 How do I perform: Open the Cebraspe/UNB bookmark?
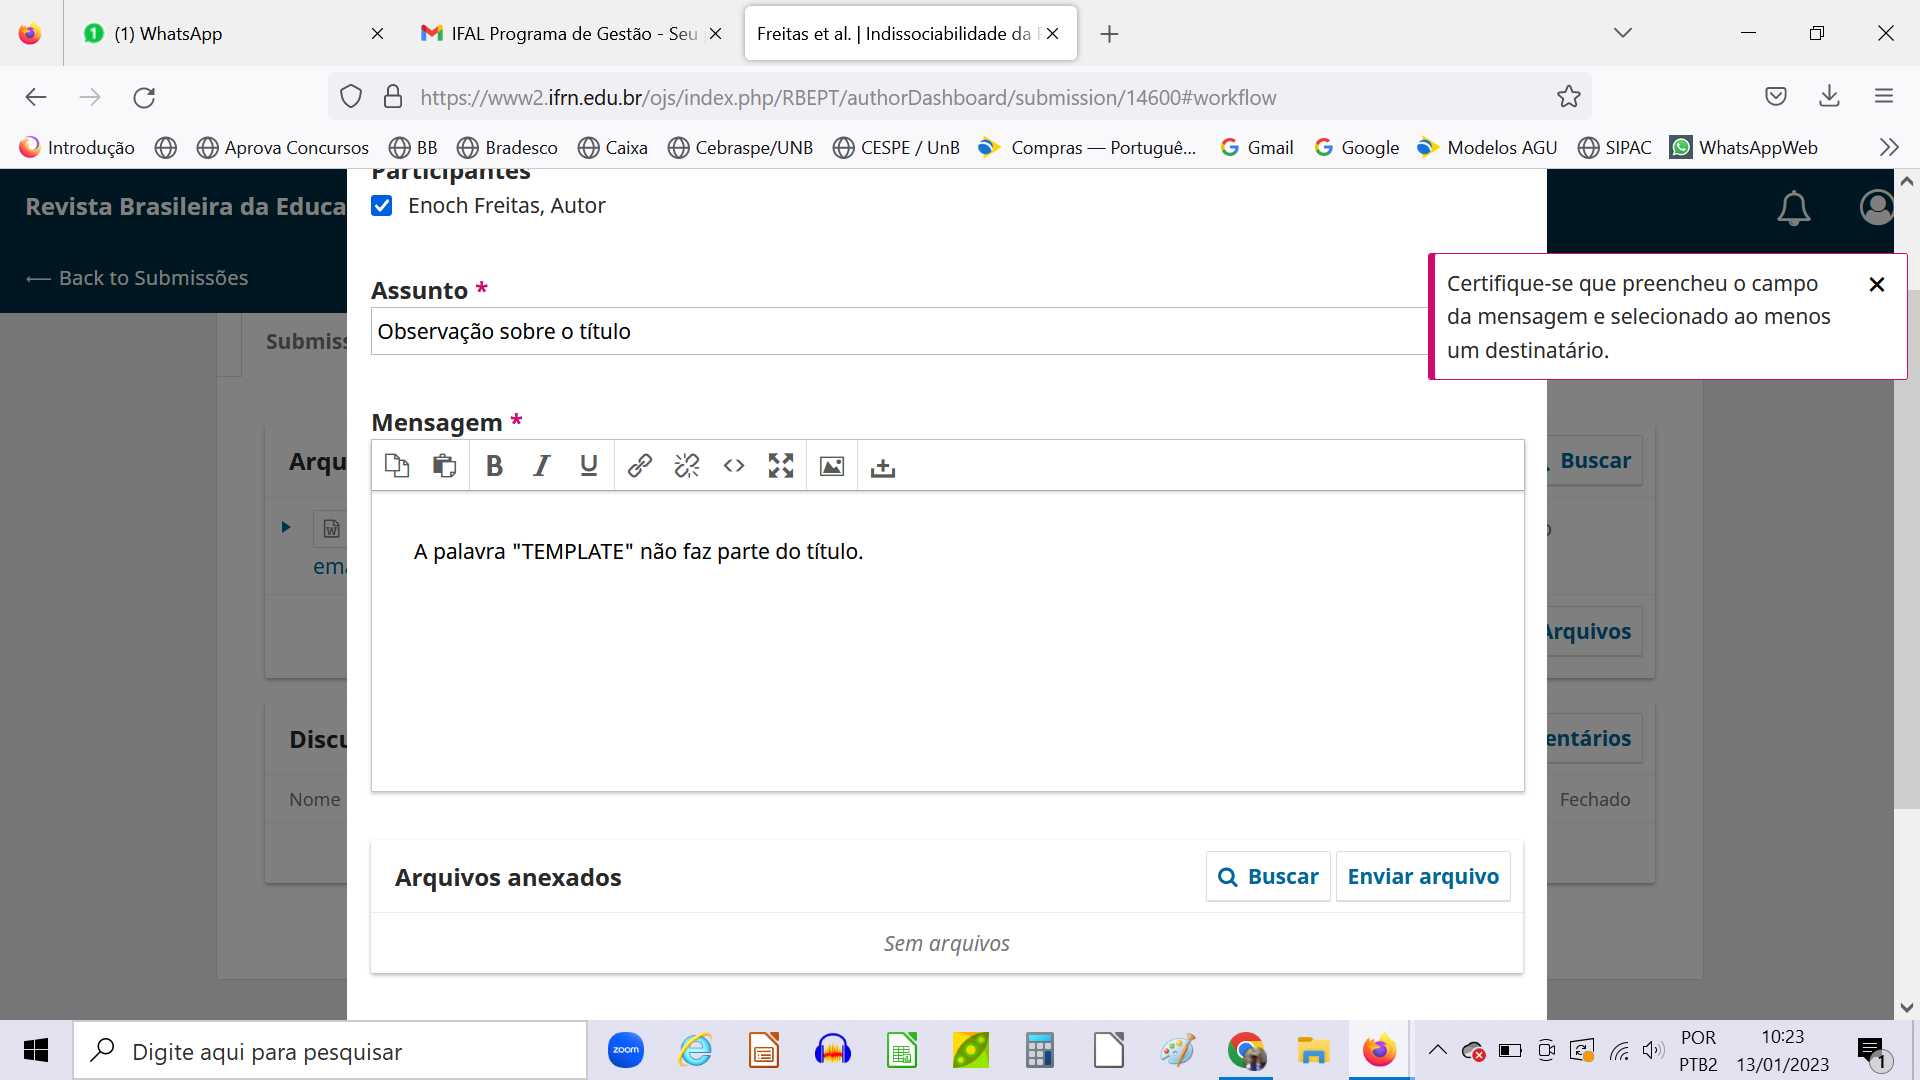(x=740, y=148)
